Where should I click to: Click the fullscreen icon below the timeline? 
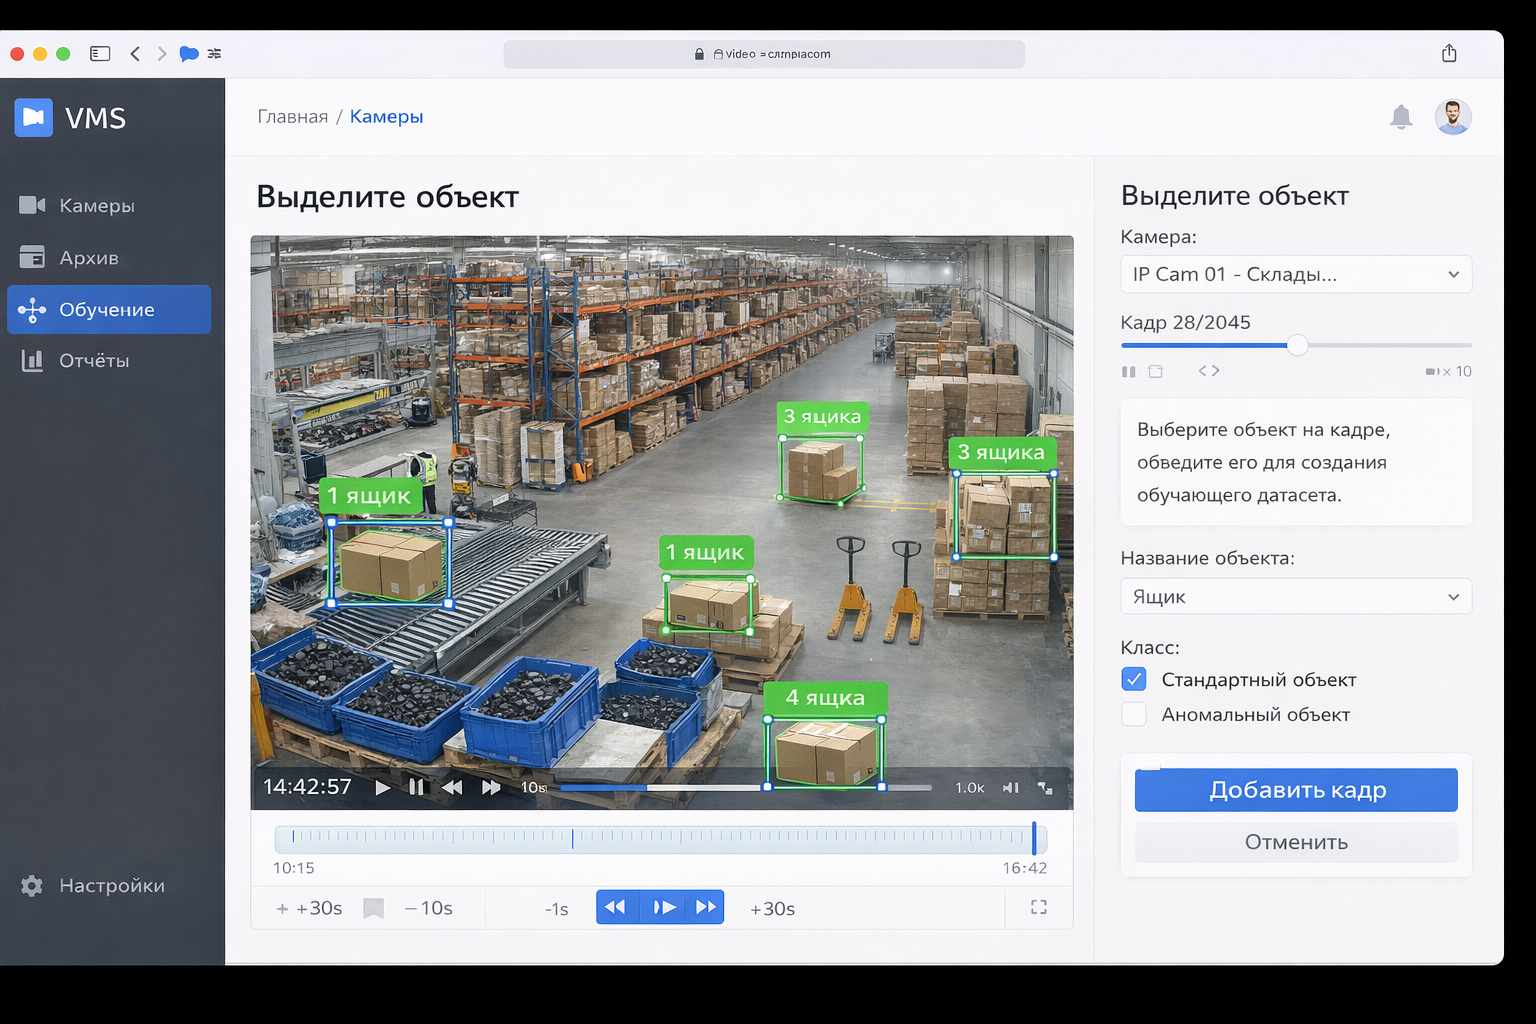1039,907
